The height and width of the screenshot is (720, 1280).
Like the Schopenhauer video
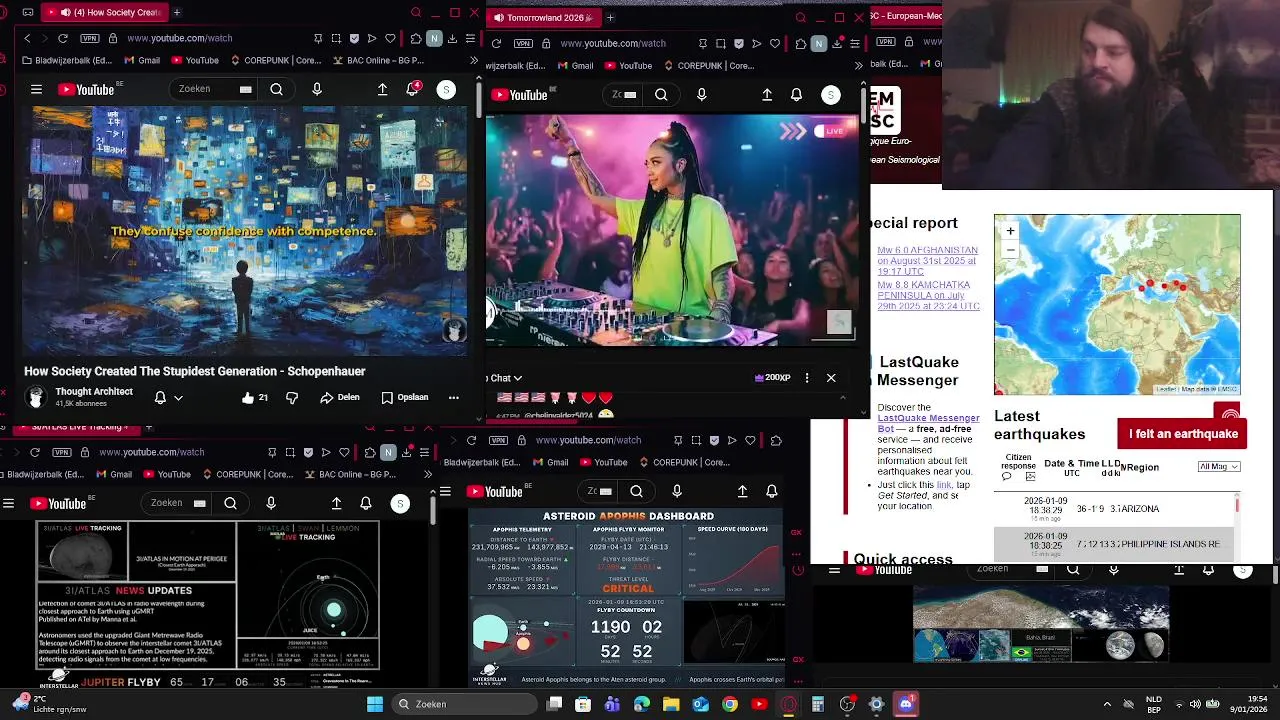[x=254, y=397]
